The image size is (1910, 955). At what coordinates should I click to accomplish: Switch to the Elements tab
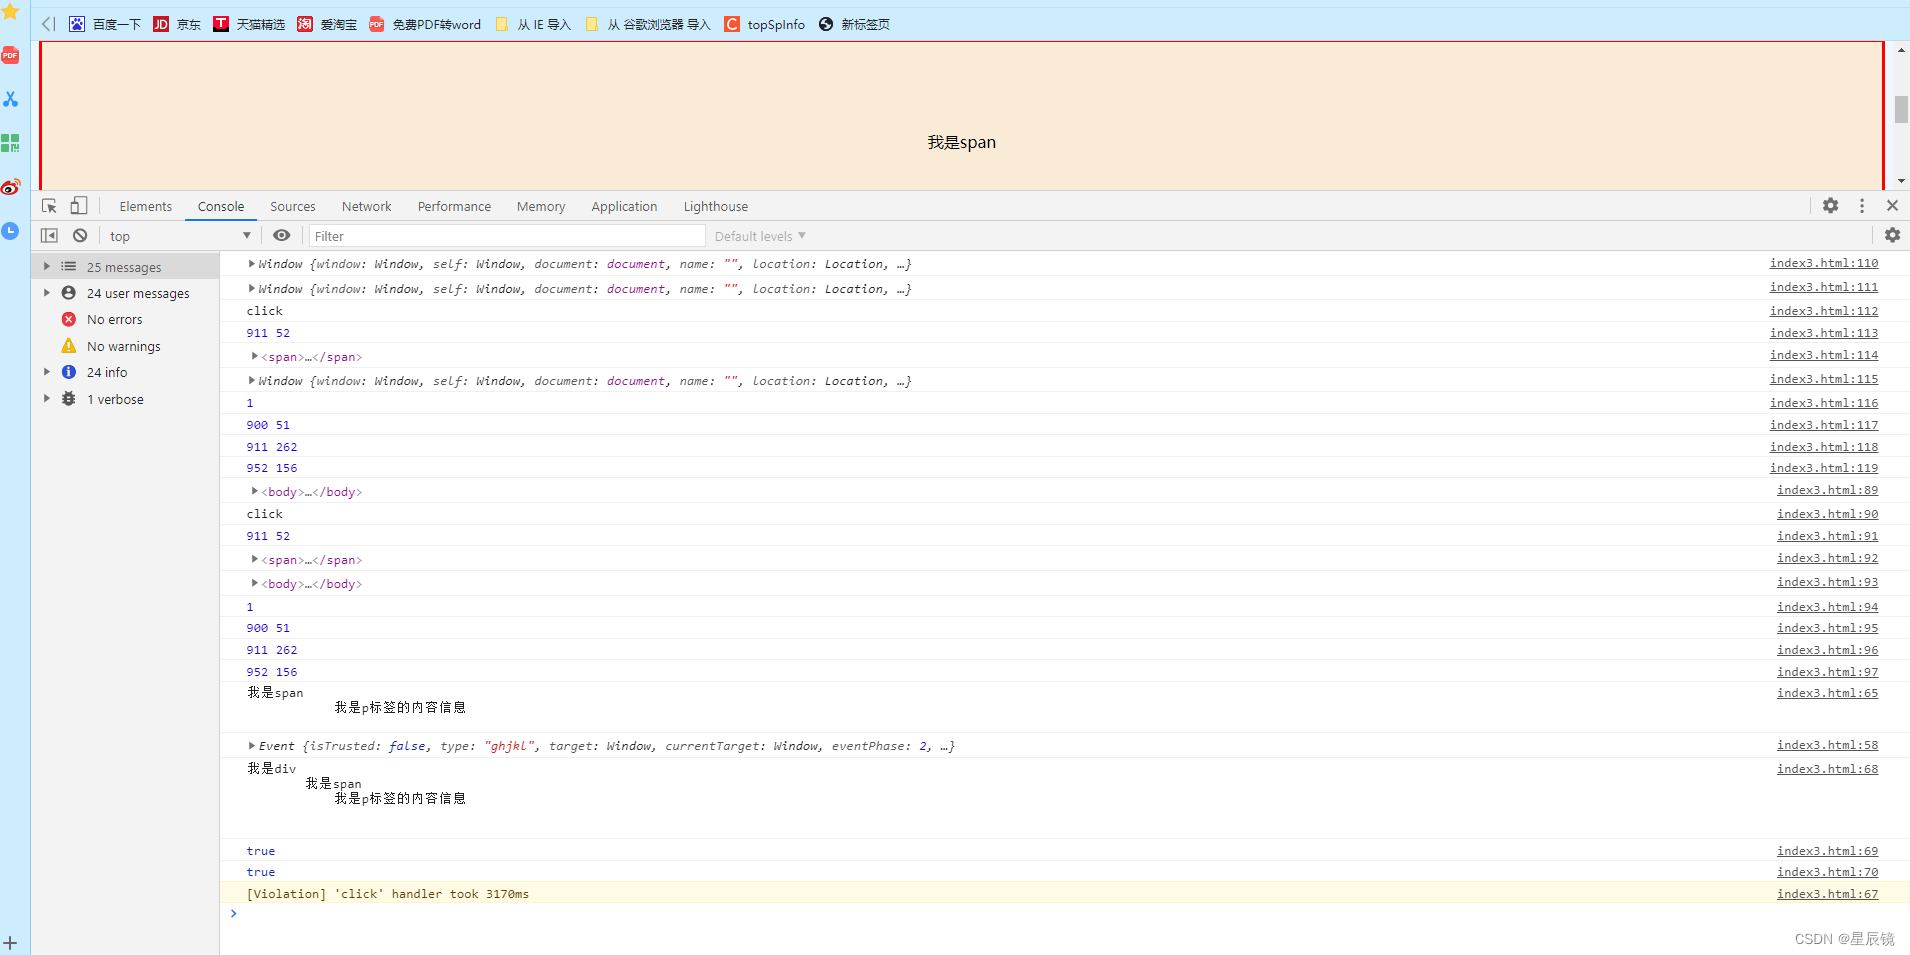pos(146,206)
